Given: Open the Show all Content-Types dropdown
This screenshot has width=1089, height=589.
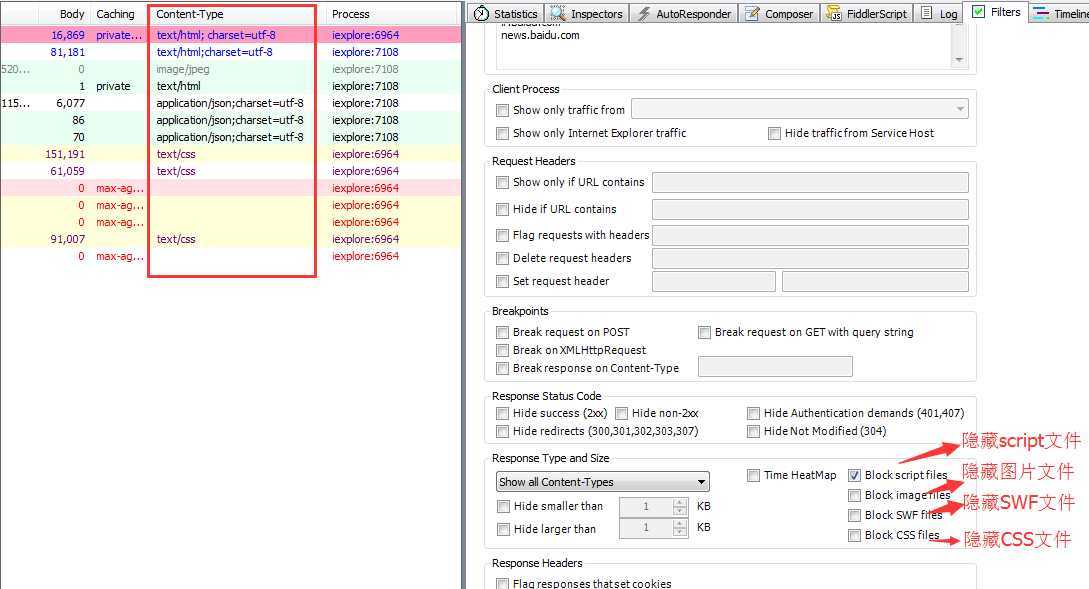Looking at the screenshot, I should pyautogui.click(x=602, y=482).
